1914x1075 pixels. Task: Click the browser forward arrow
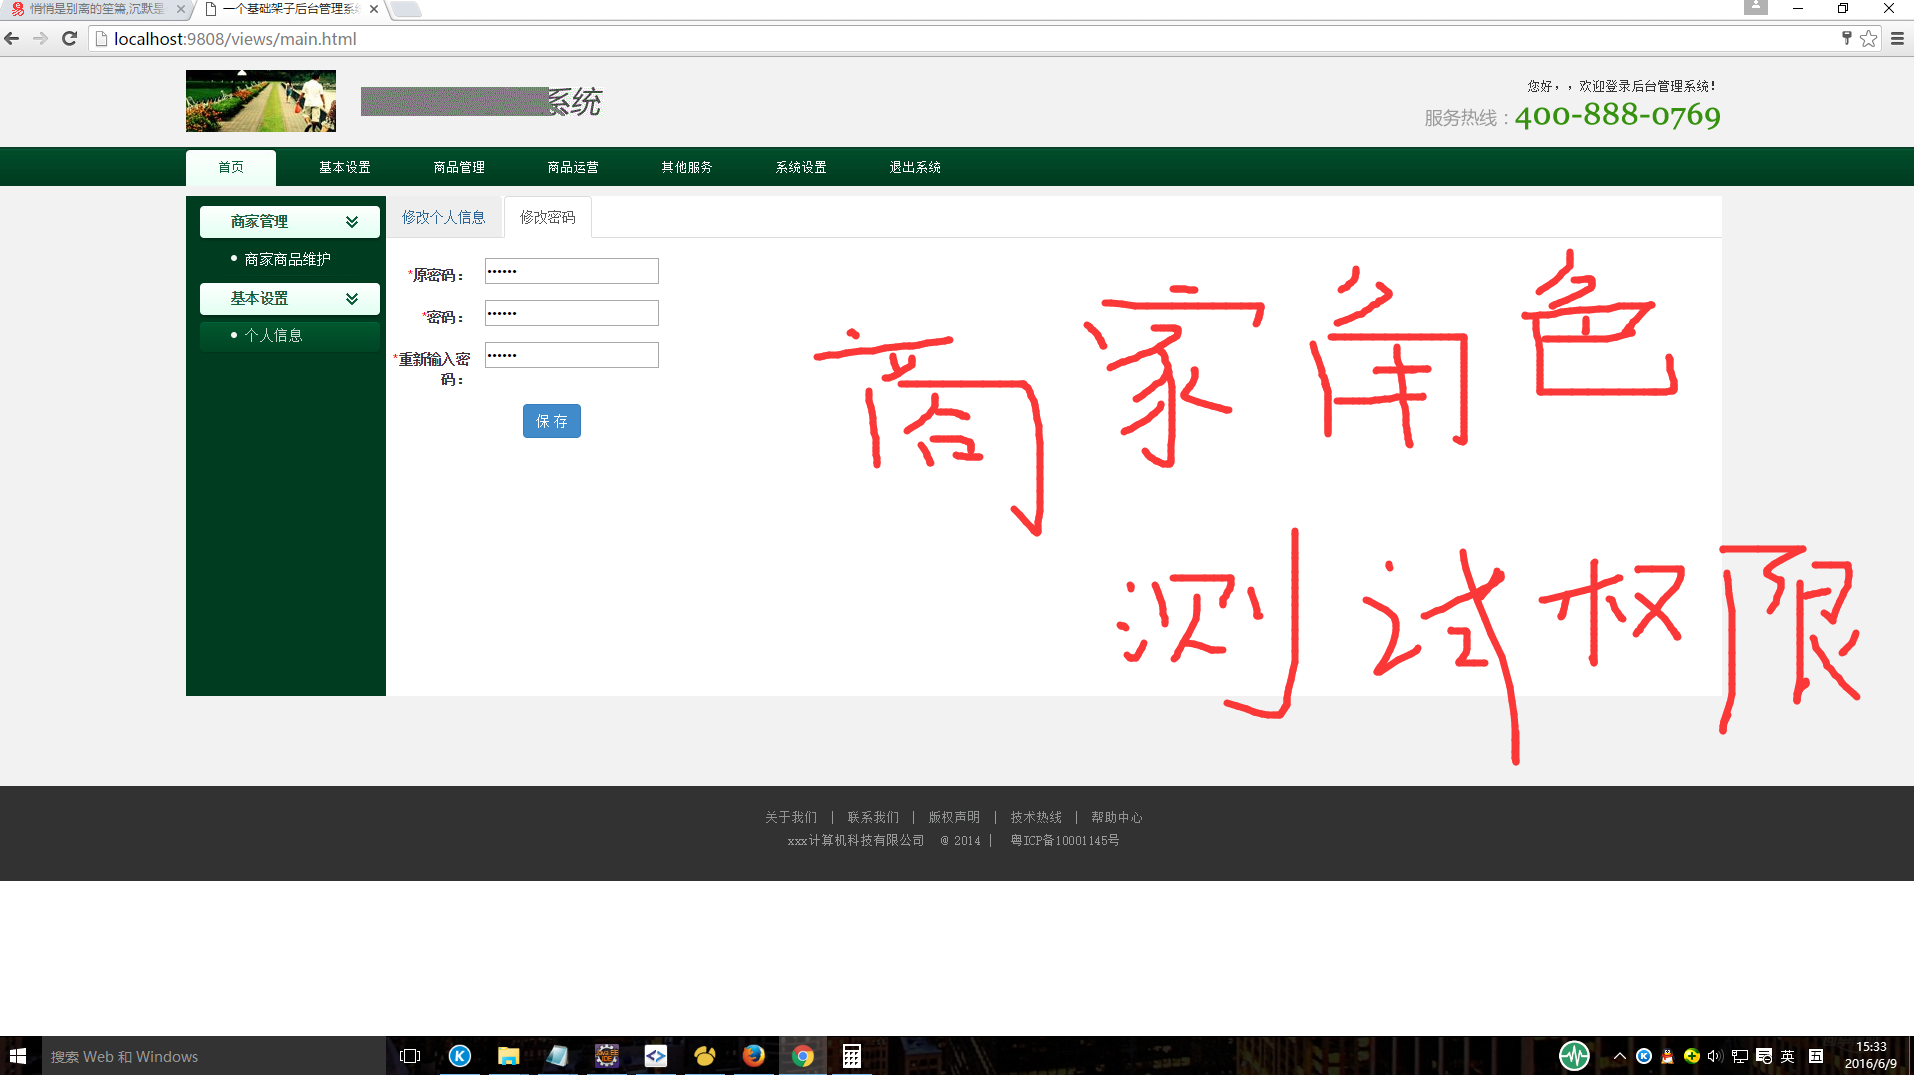[x=40, y=39]
